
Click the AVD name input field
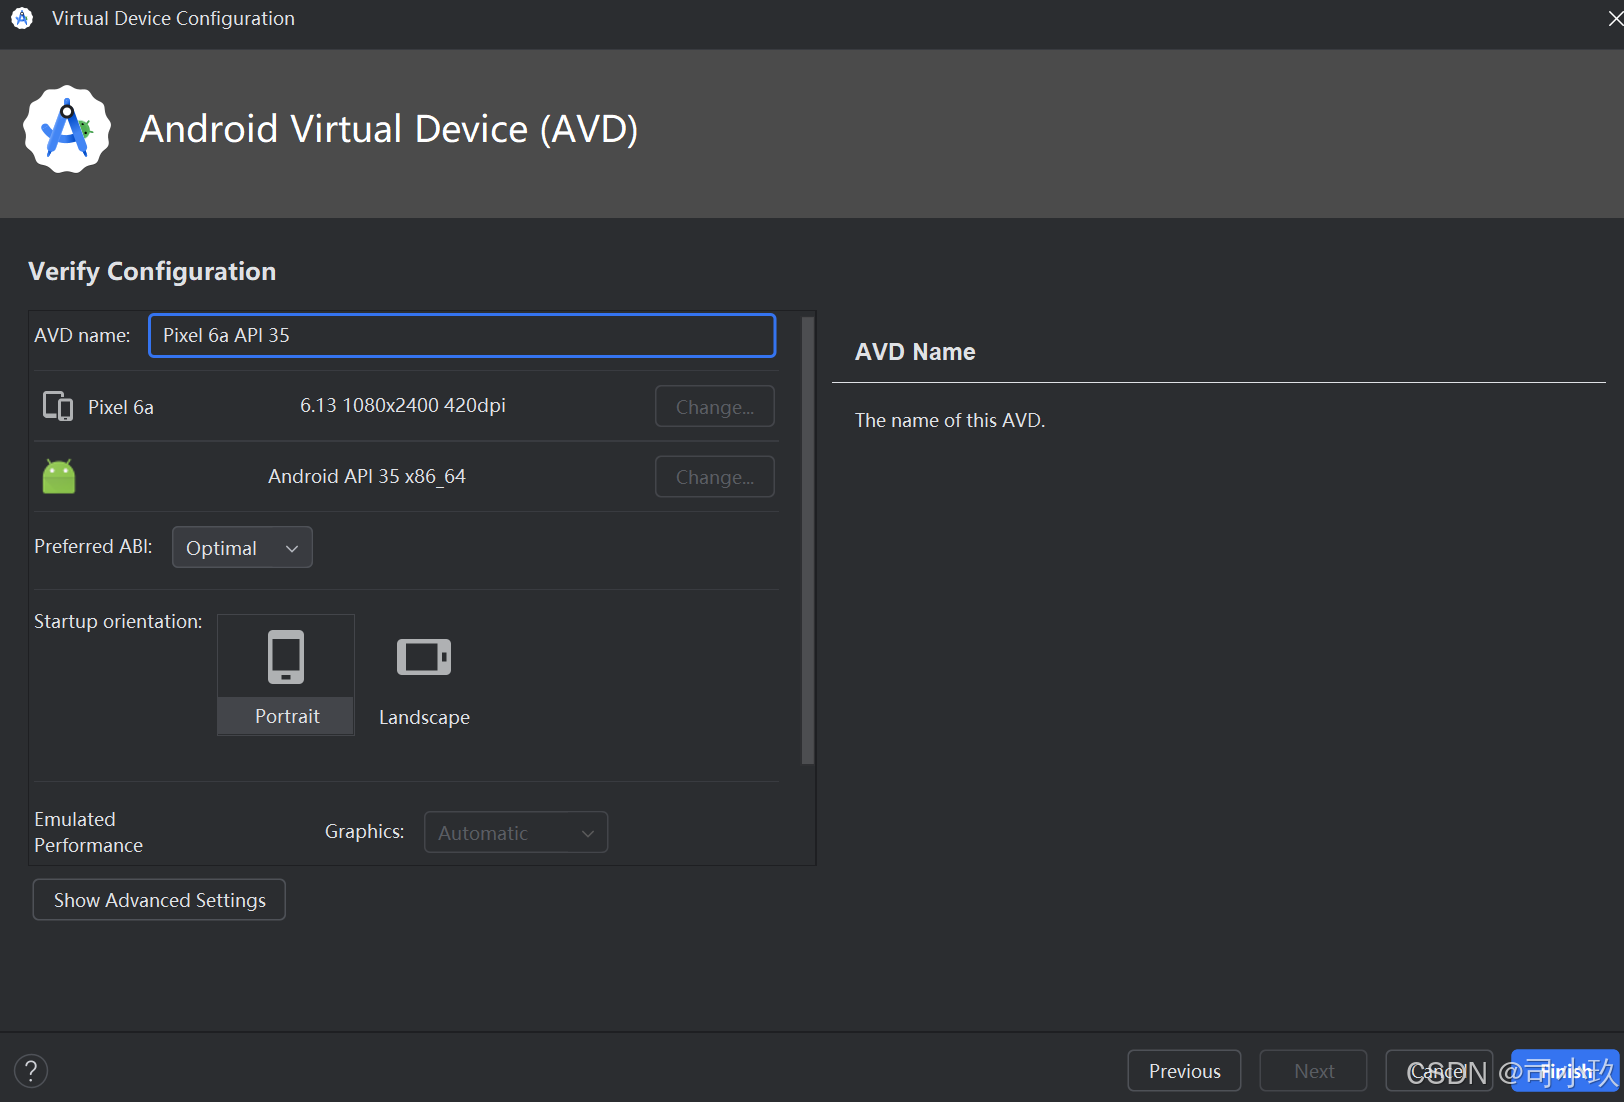click(x=462, y=335)
